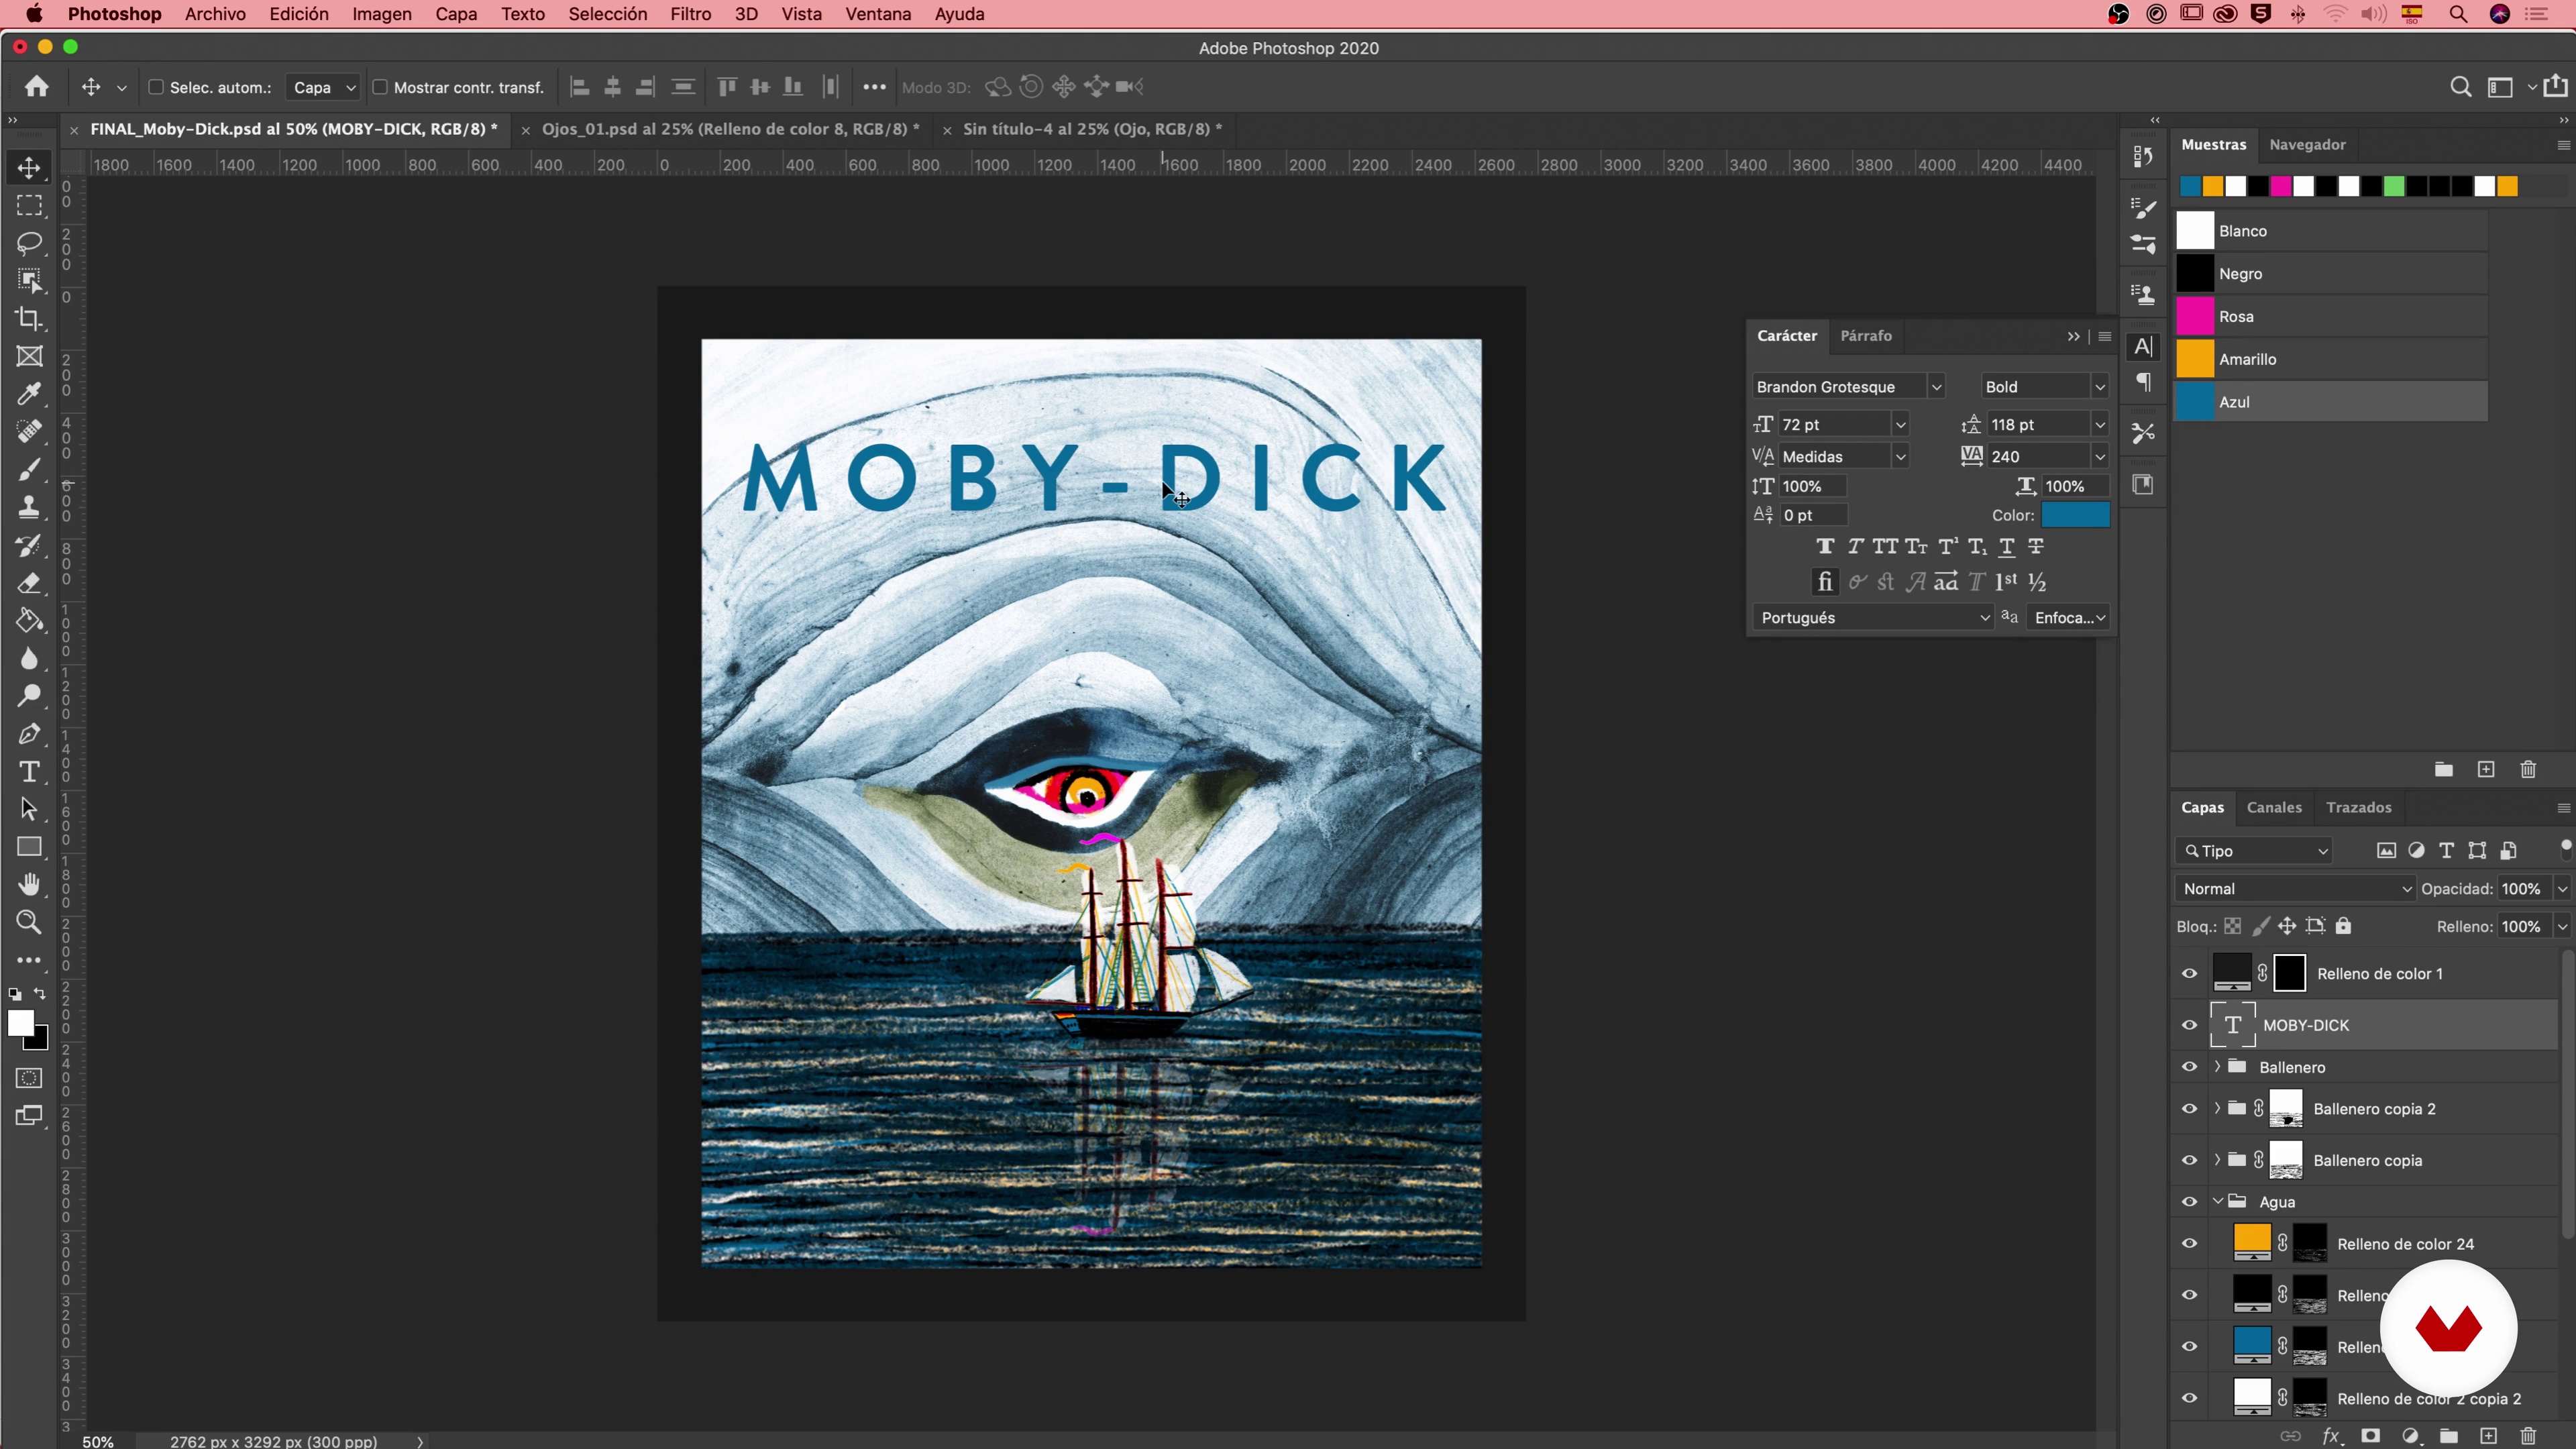
Task: Select the Path Selection tool
Action: click(x=29, y=809)
